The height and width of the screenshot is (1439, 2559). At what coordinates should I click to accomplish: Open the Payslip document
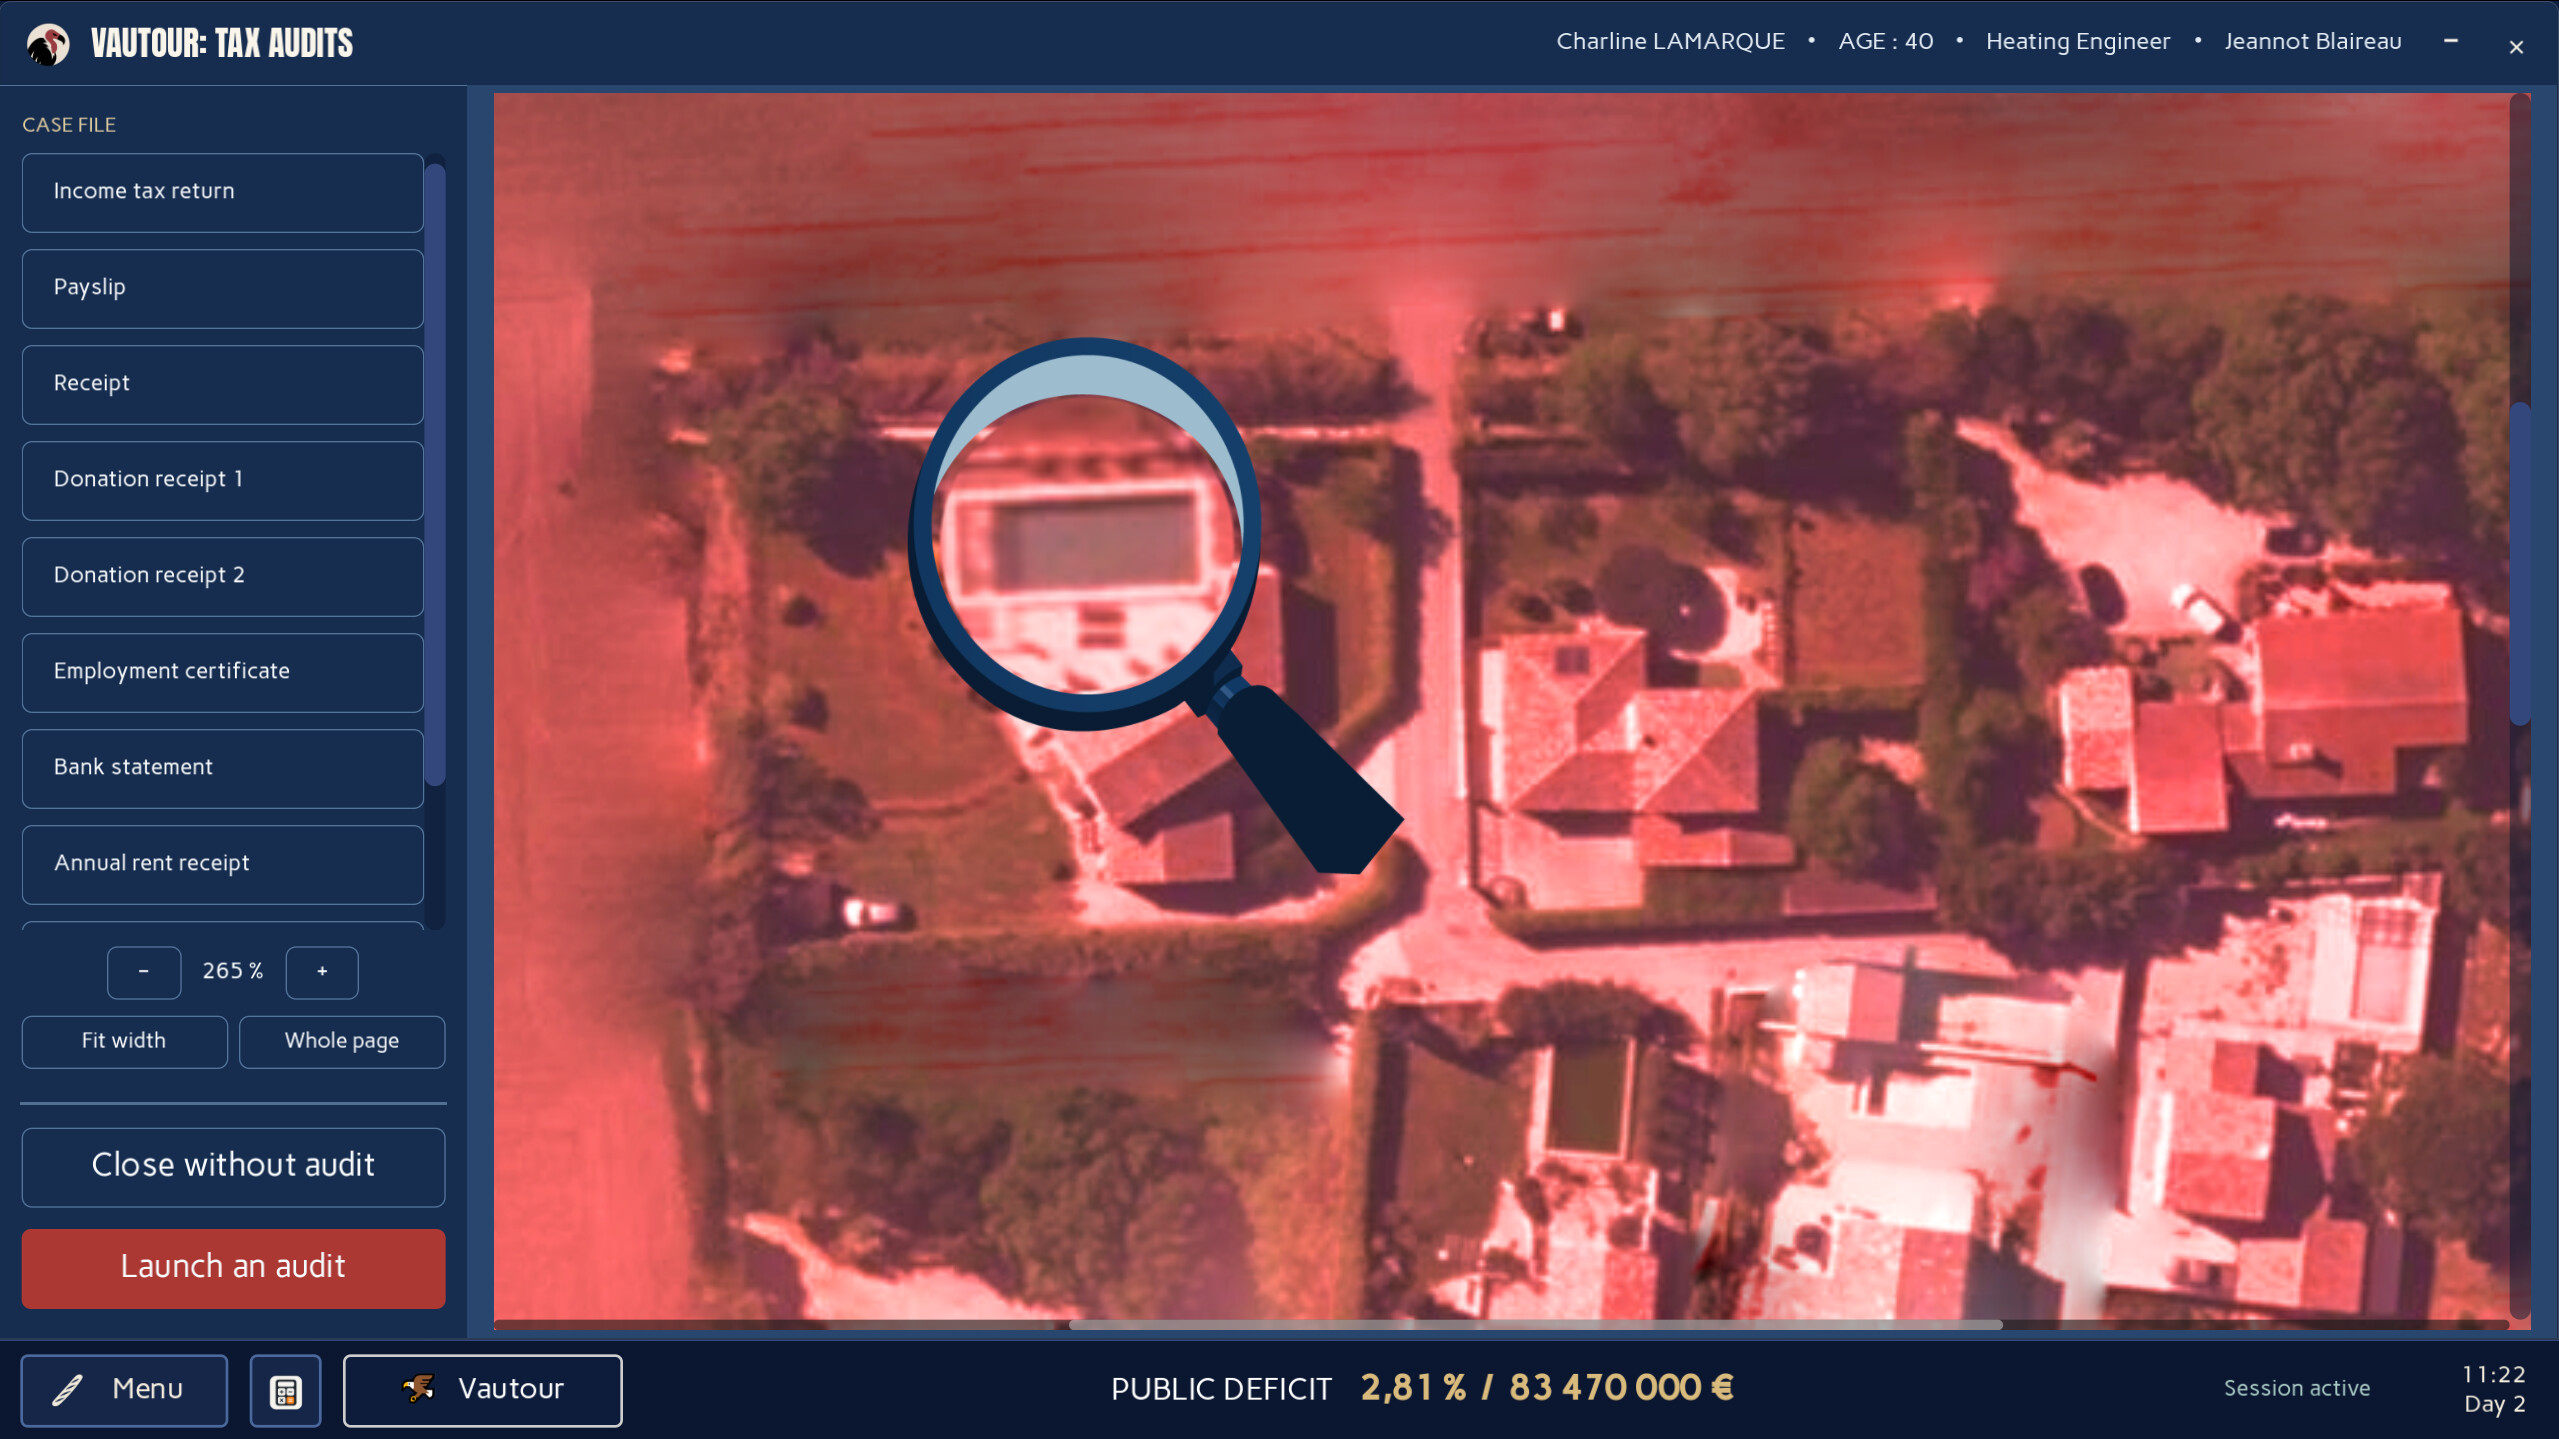(x=223, y=287)
